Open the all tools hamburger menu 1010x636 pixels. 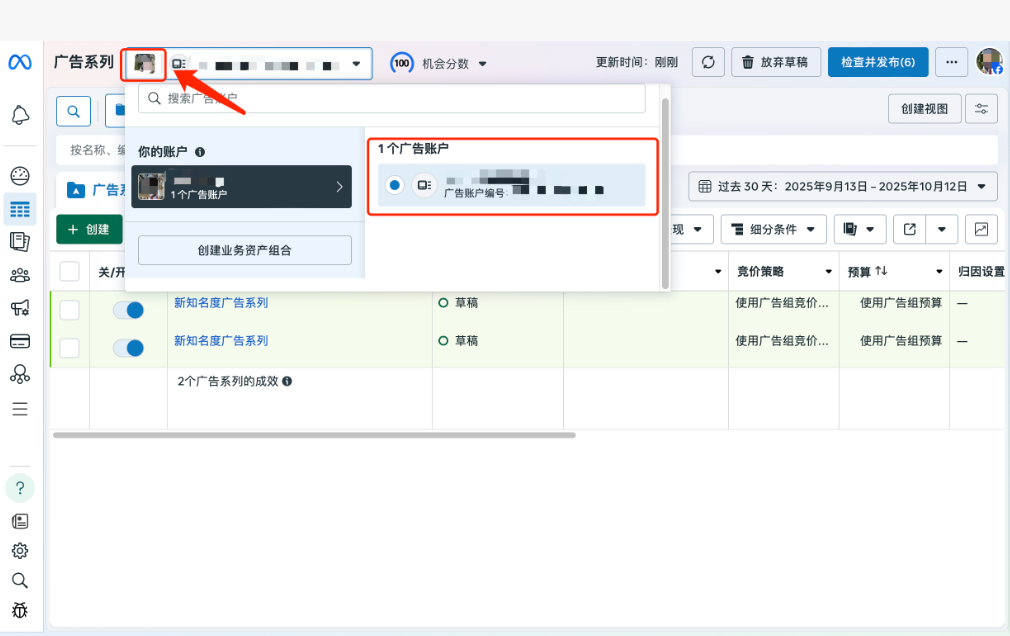20,409
